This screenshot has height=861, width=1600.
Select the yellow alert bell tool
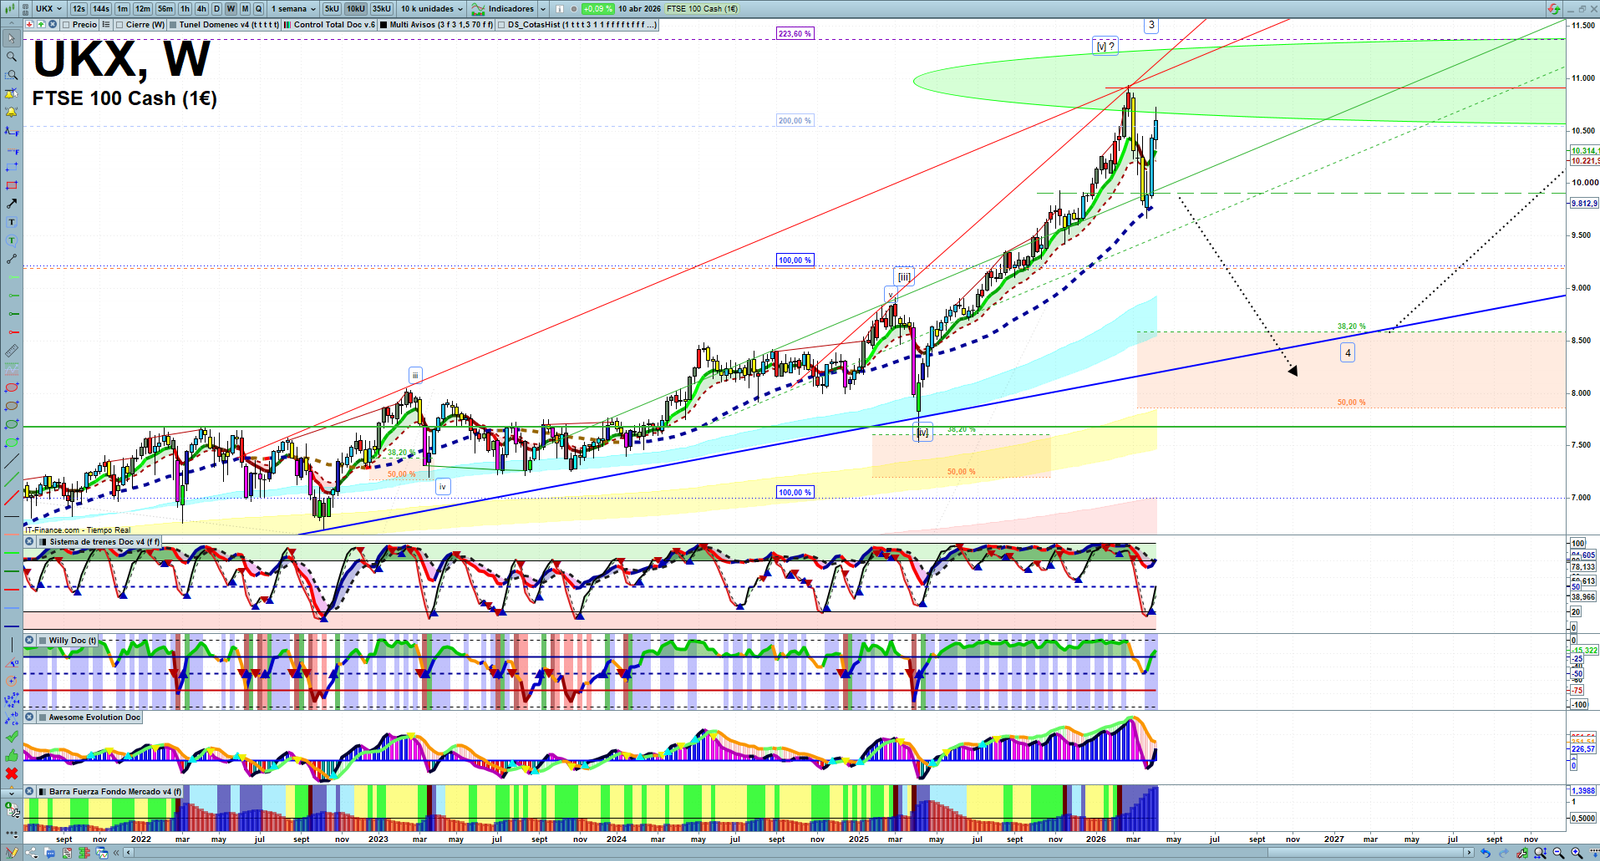pyautogui.click(x=11, y=112)
